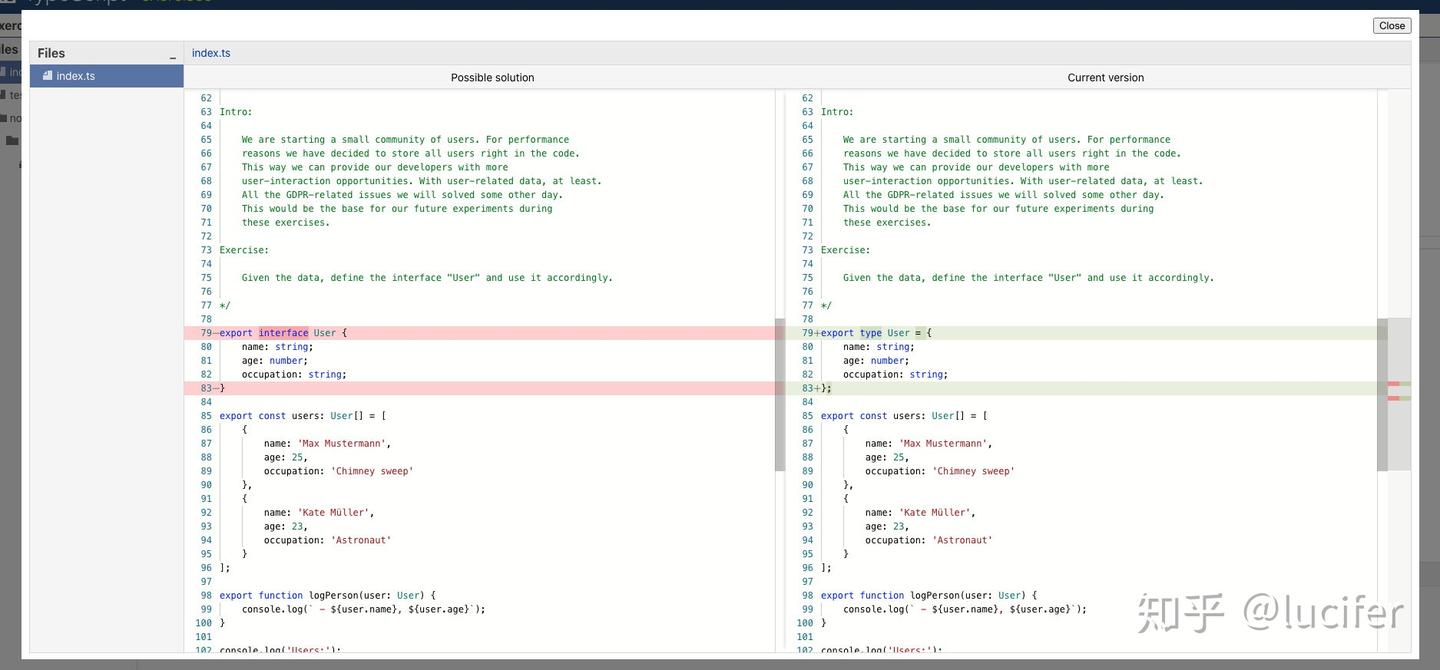The image size is (1440, 670).
Task: Click "Intro:" comment in the Possible solution pane
Action: click(x=236, y=113)
